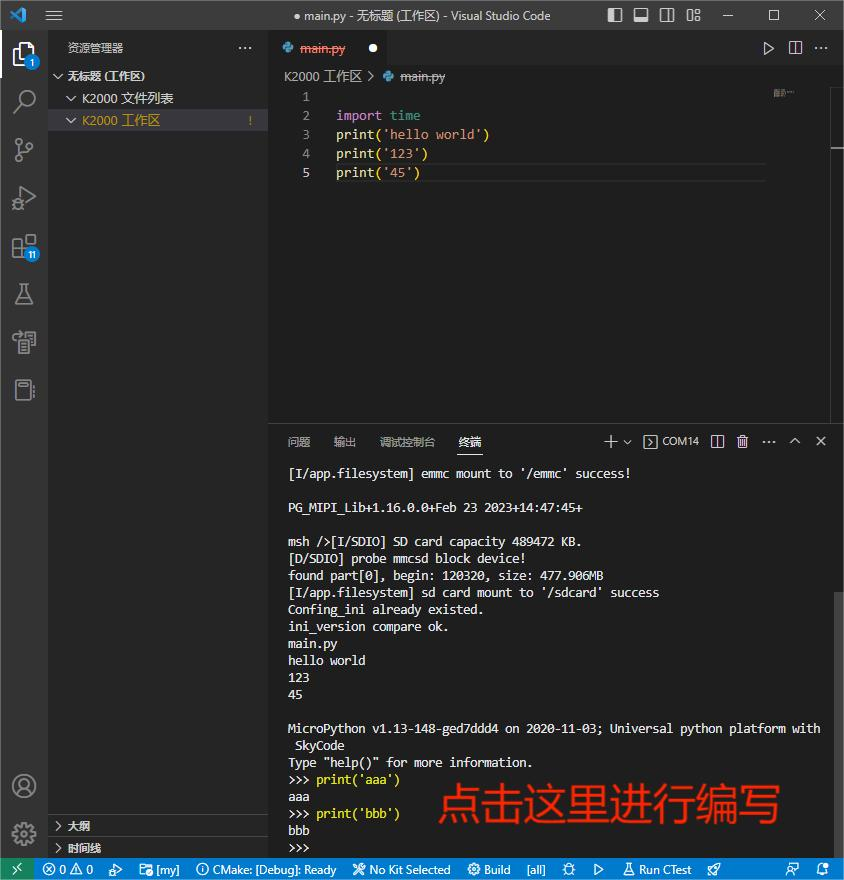The image size is (844, 880).
Task: Open the Source Control view
Action: [x=24, y=150]
